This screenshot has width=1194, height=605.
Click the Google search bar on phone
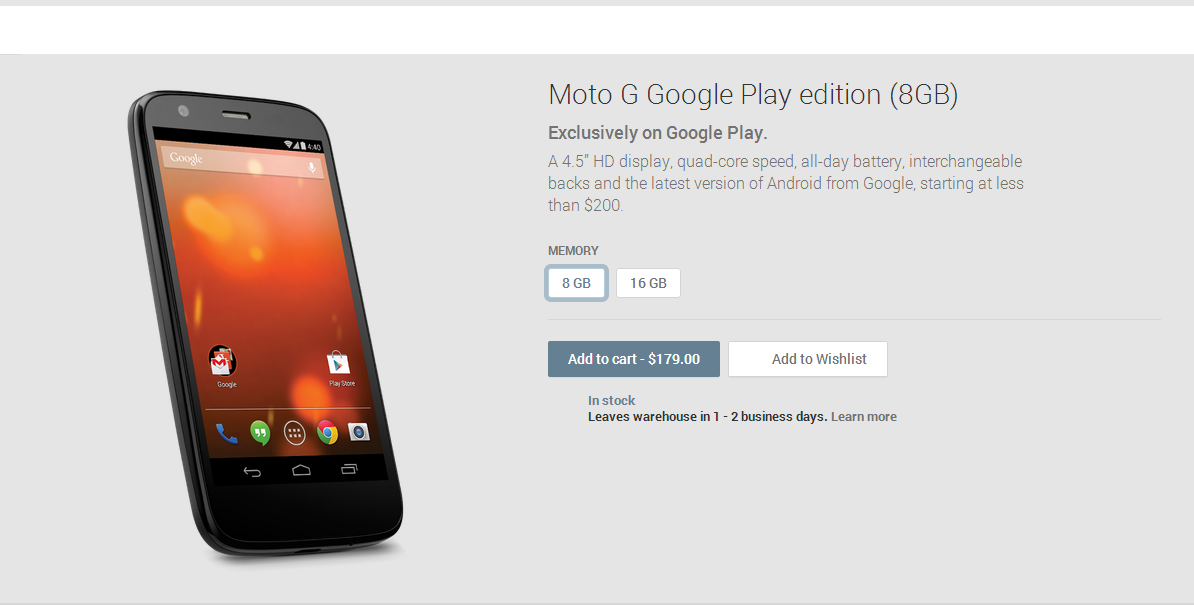[243, 162]
